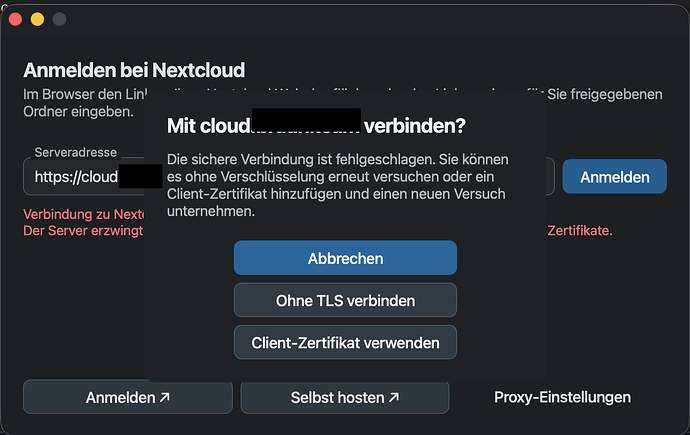The height and width of the screenshot is (435, 690).
Task: Choose Ohne TLS verbinden
Action: 345,300
